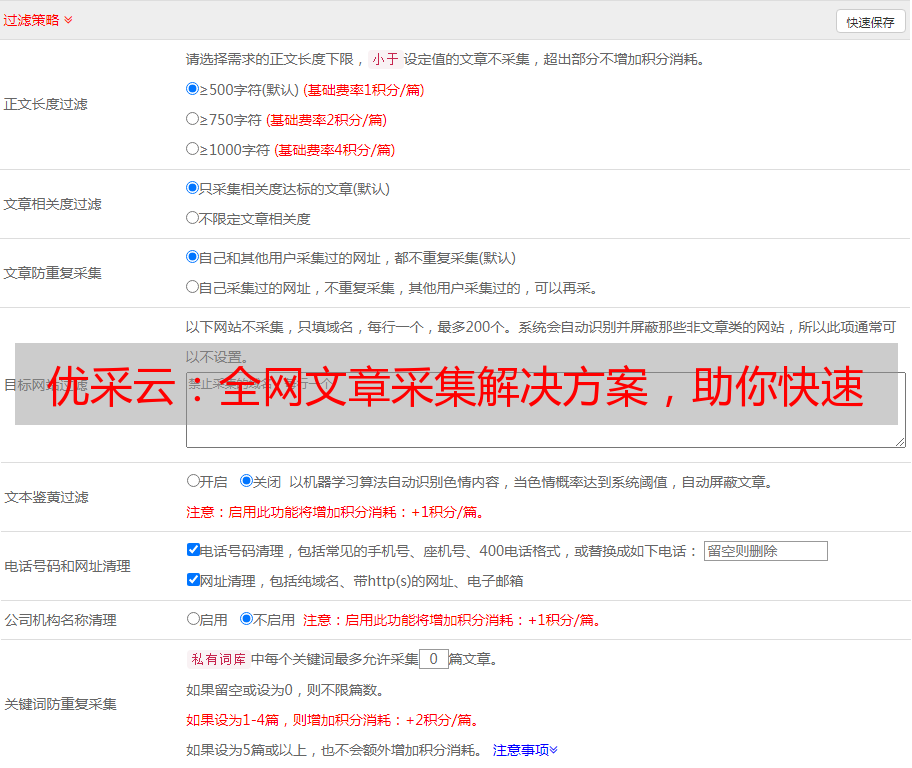Select 自己和其他用户采集过的网址 no-repeat option
Image resolution: width=912 pixels, height=768 pixels.
pos(193,257)
